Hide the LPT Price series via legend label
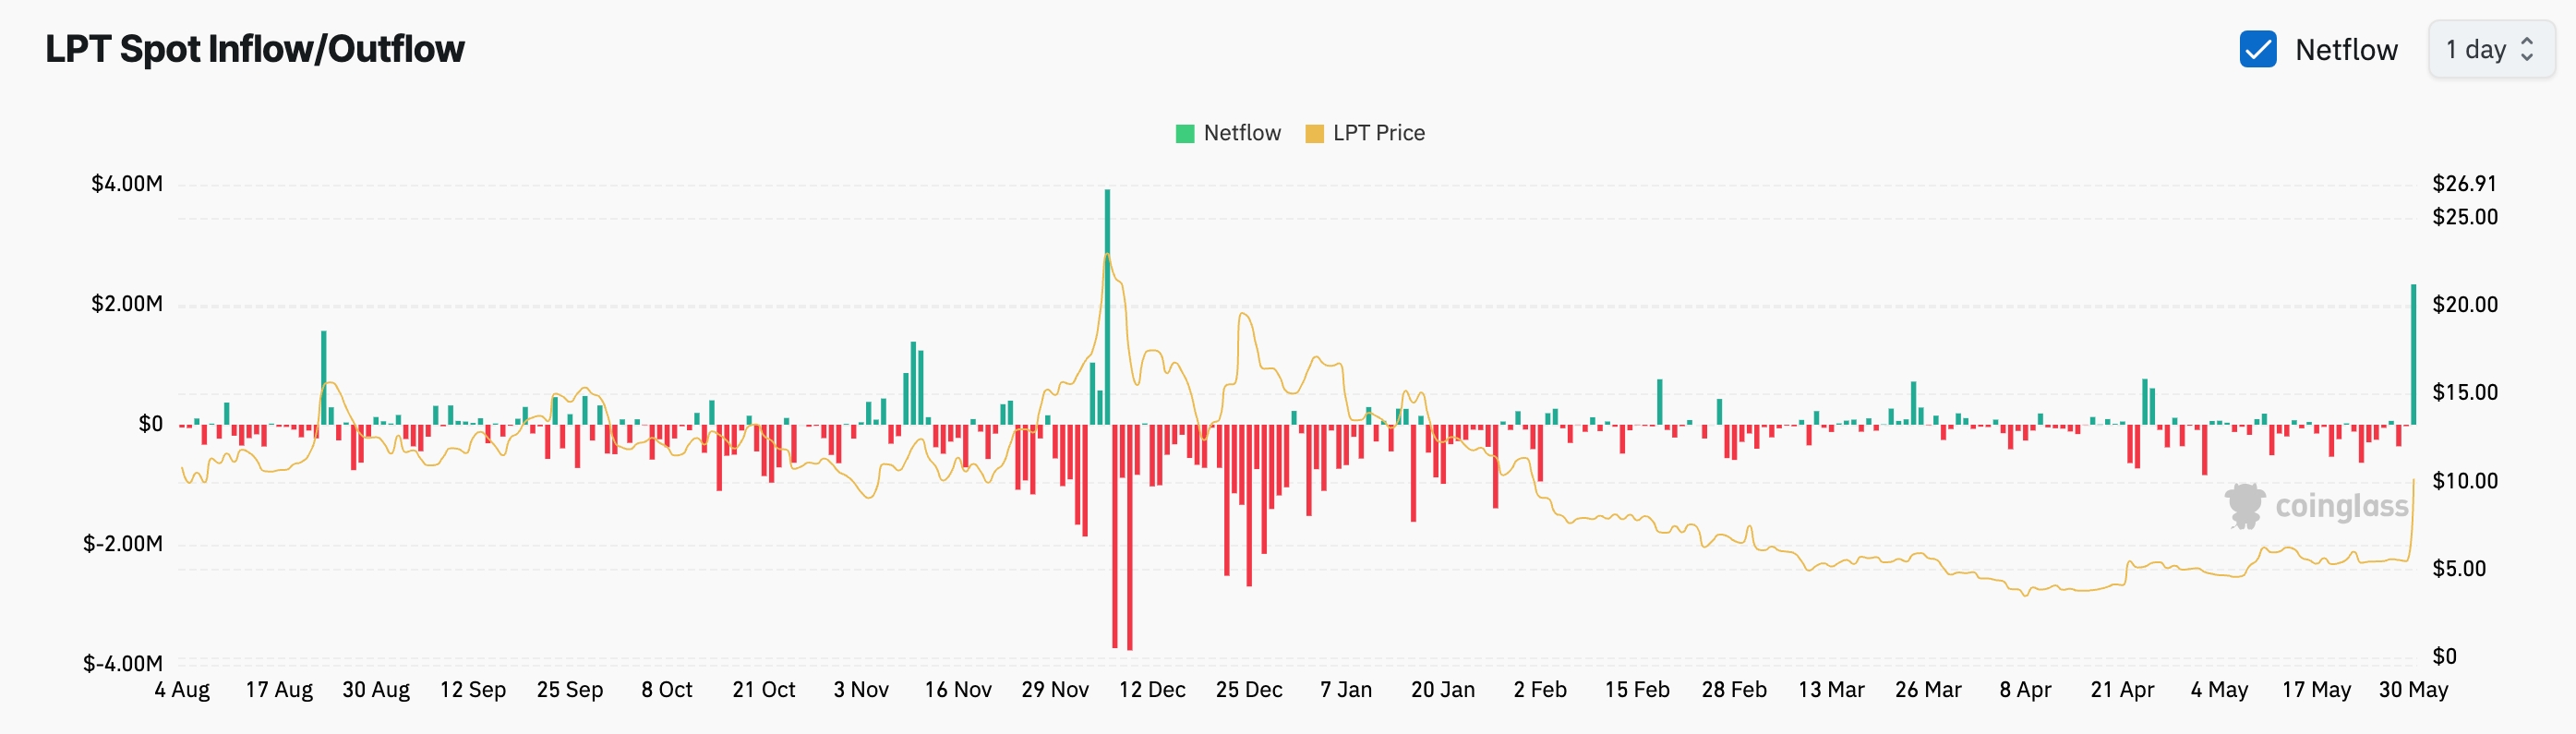Screen dimensions: 2576x734 pyautogui.click(x=1379, y=133)
